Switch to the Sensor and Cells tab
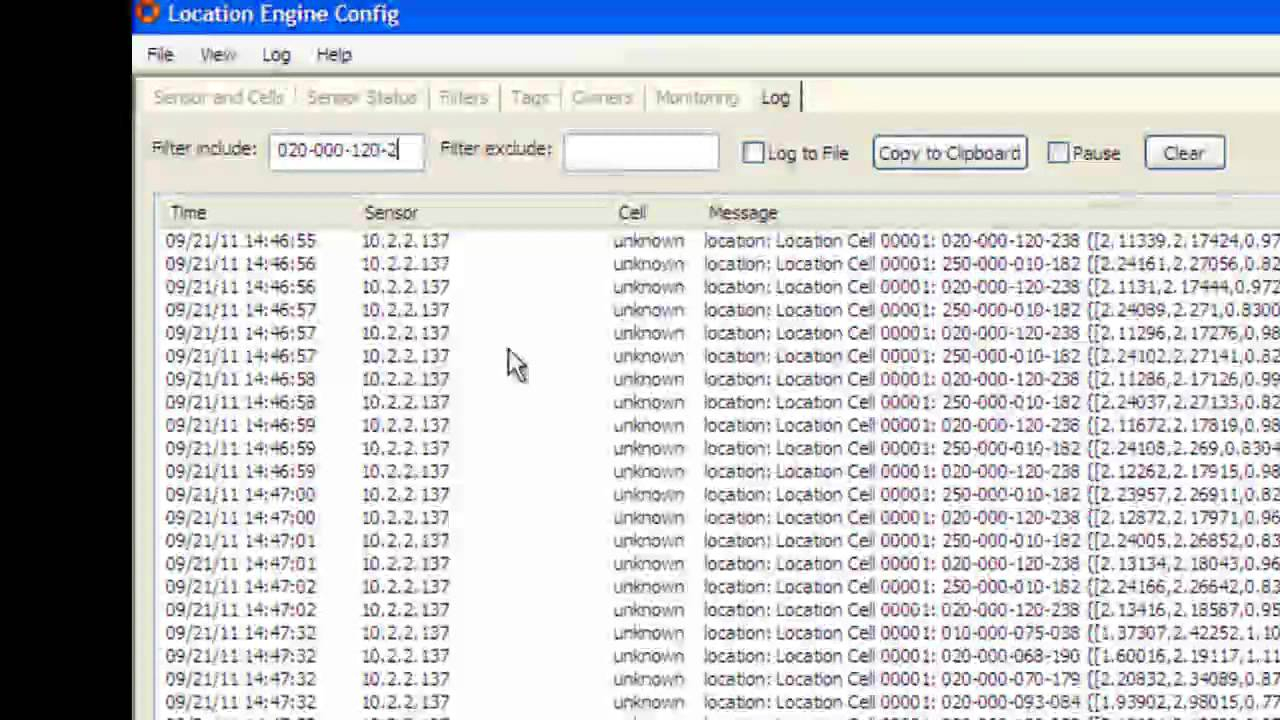Screen dimensions: 1280x720 pyautogui.click(x=218, y=98)
